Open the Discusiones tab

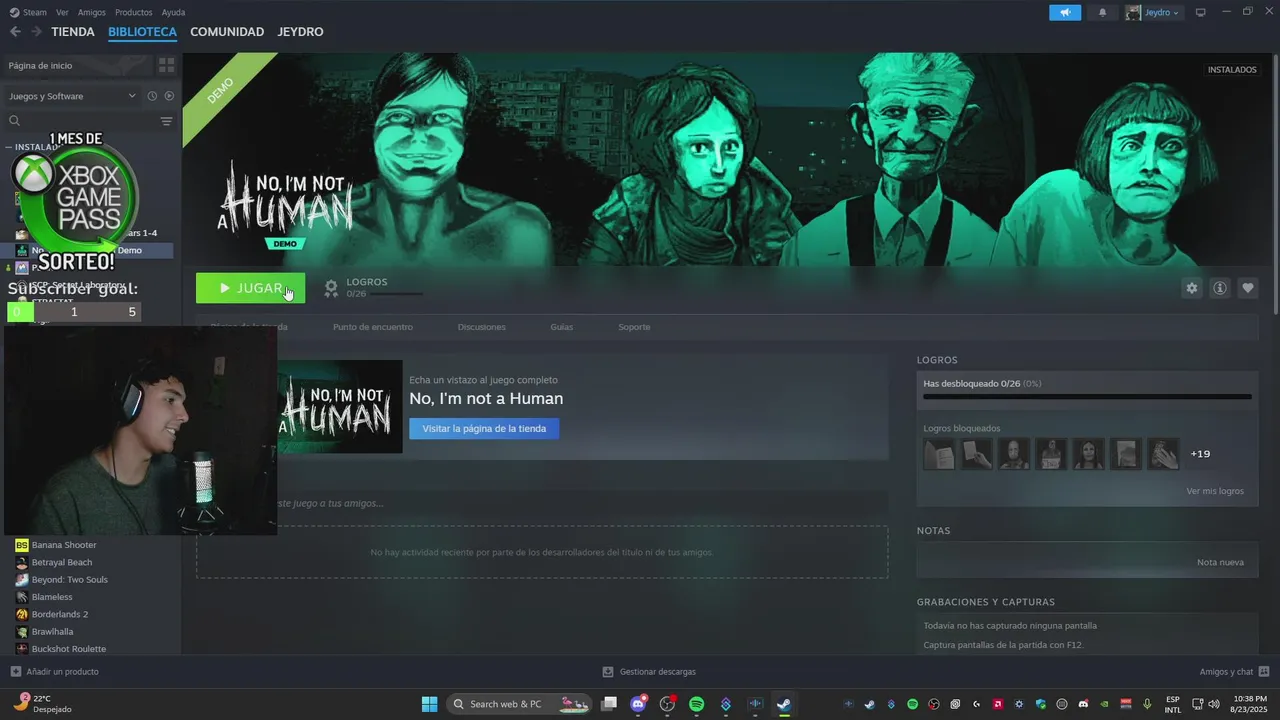point(481,327)
